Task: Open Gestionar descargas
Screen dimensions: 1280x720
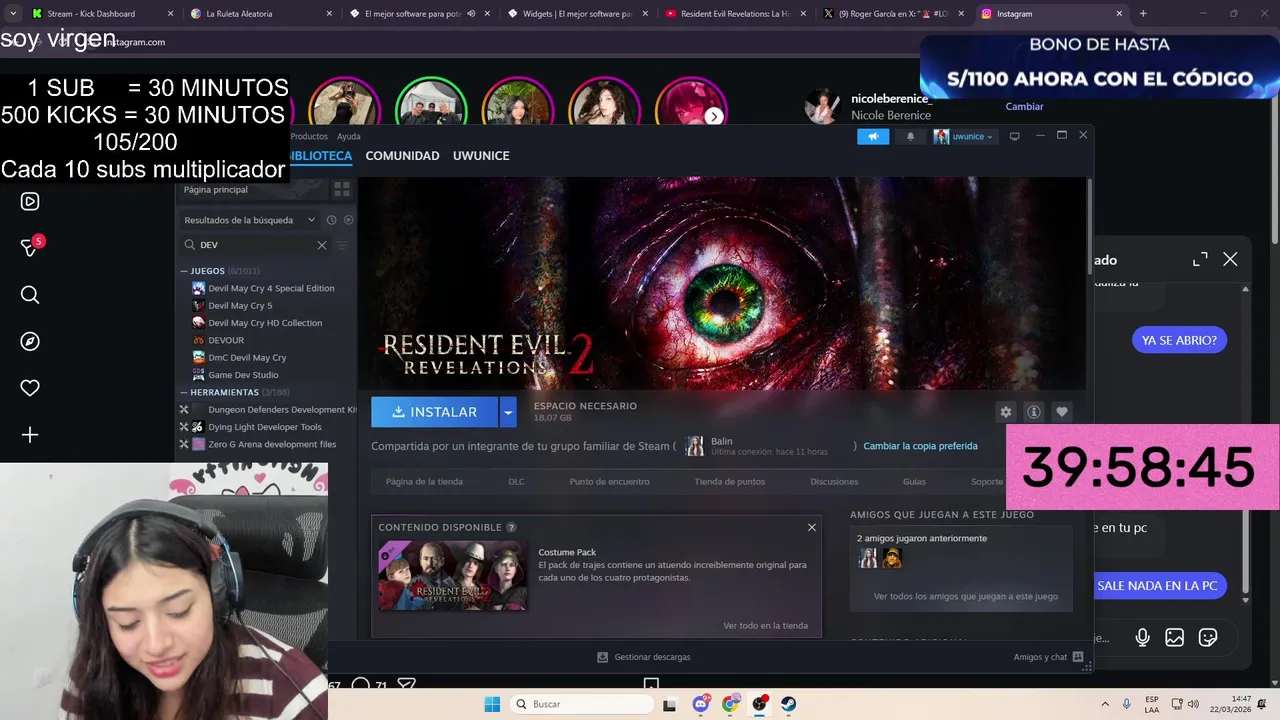Action: [644, 657]
